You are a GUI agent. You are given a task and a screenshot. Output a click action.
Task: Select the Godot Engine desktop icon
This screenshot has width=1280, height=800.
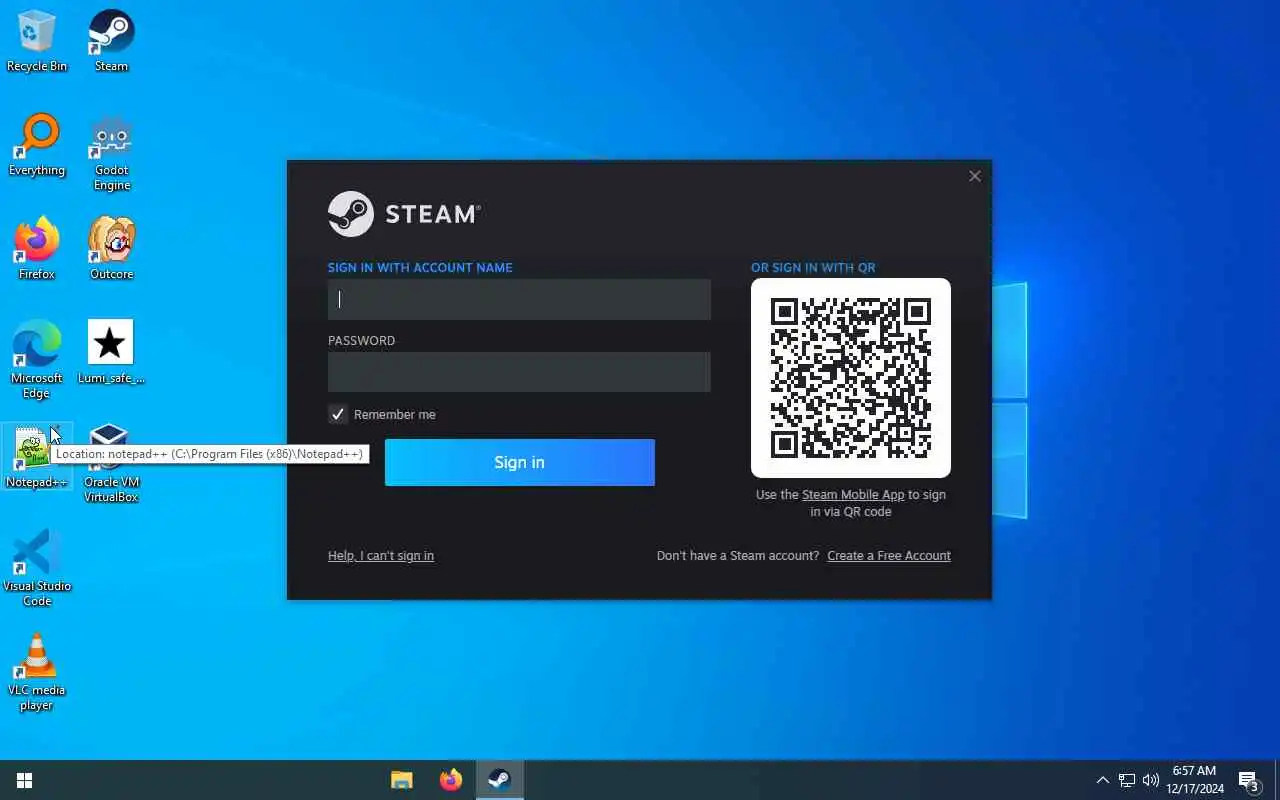pos(111,153)
